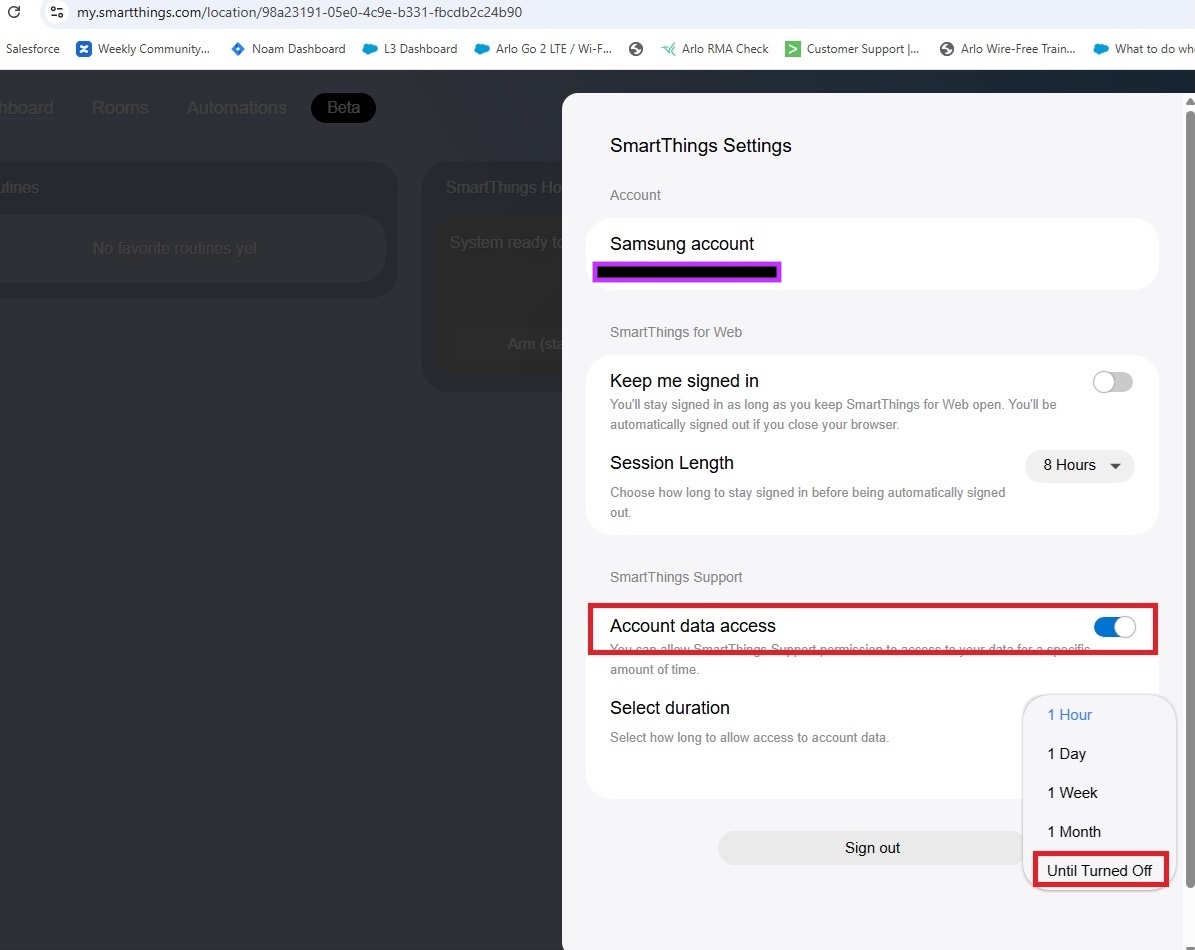
Task: Open the Arlo Go 2 LTE bookmark
Action: coord(543,49)
